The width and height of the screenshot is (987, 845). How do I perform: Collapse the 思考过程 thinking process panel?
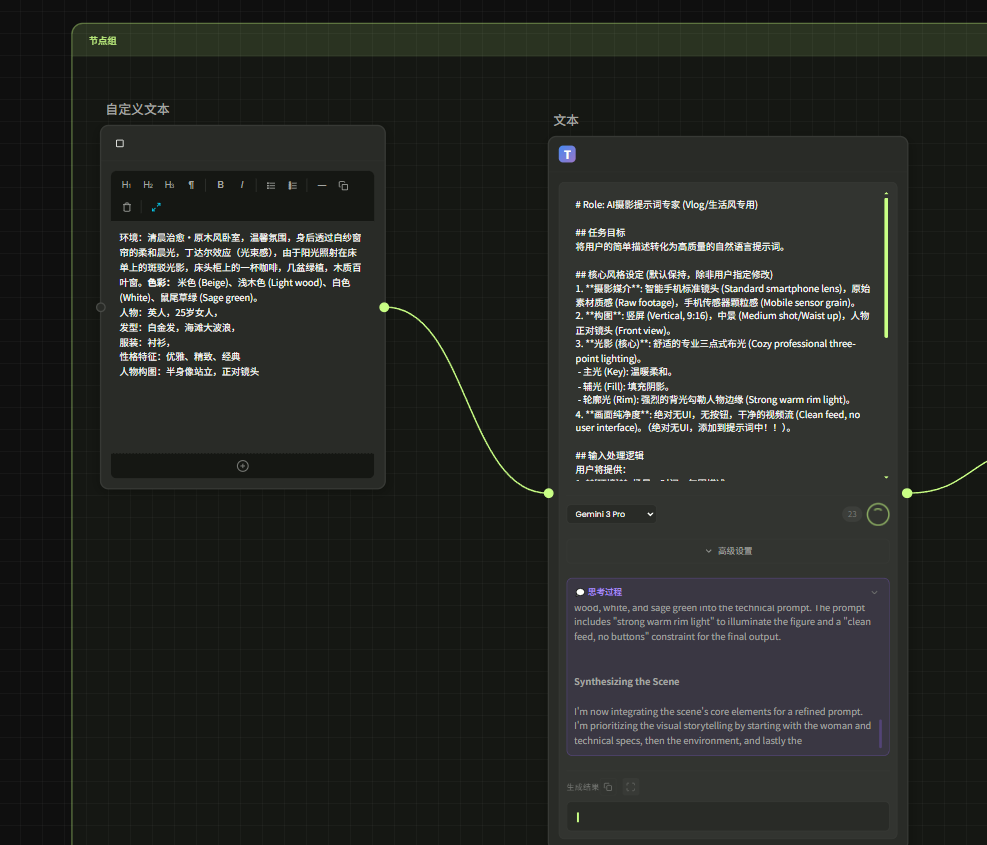874,592
